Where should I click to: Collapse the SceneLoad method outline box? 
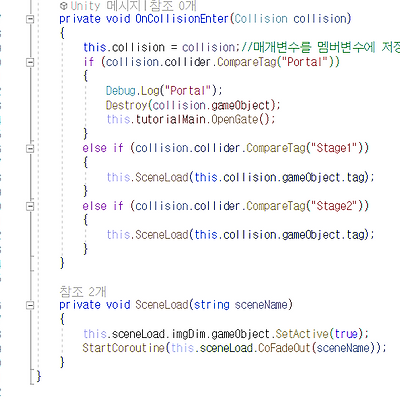tap(30, 305)
